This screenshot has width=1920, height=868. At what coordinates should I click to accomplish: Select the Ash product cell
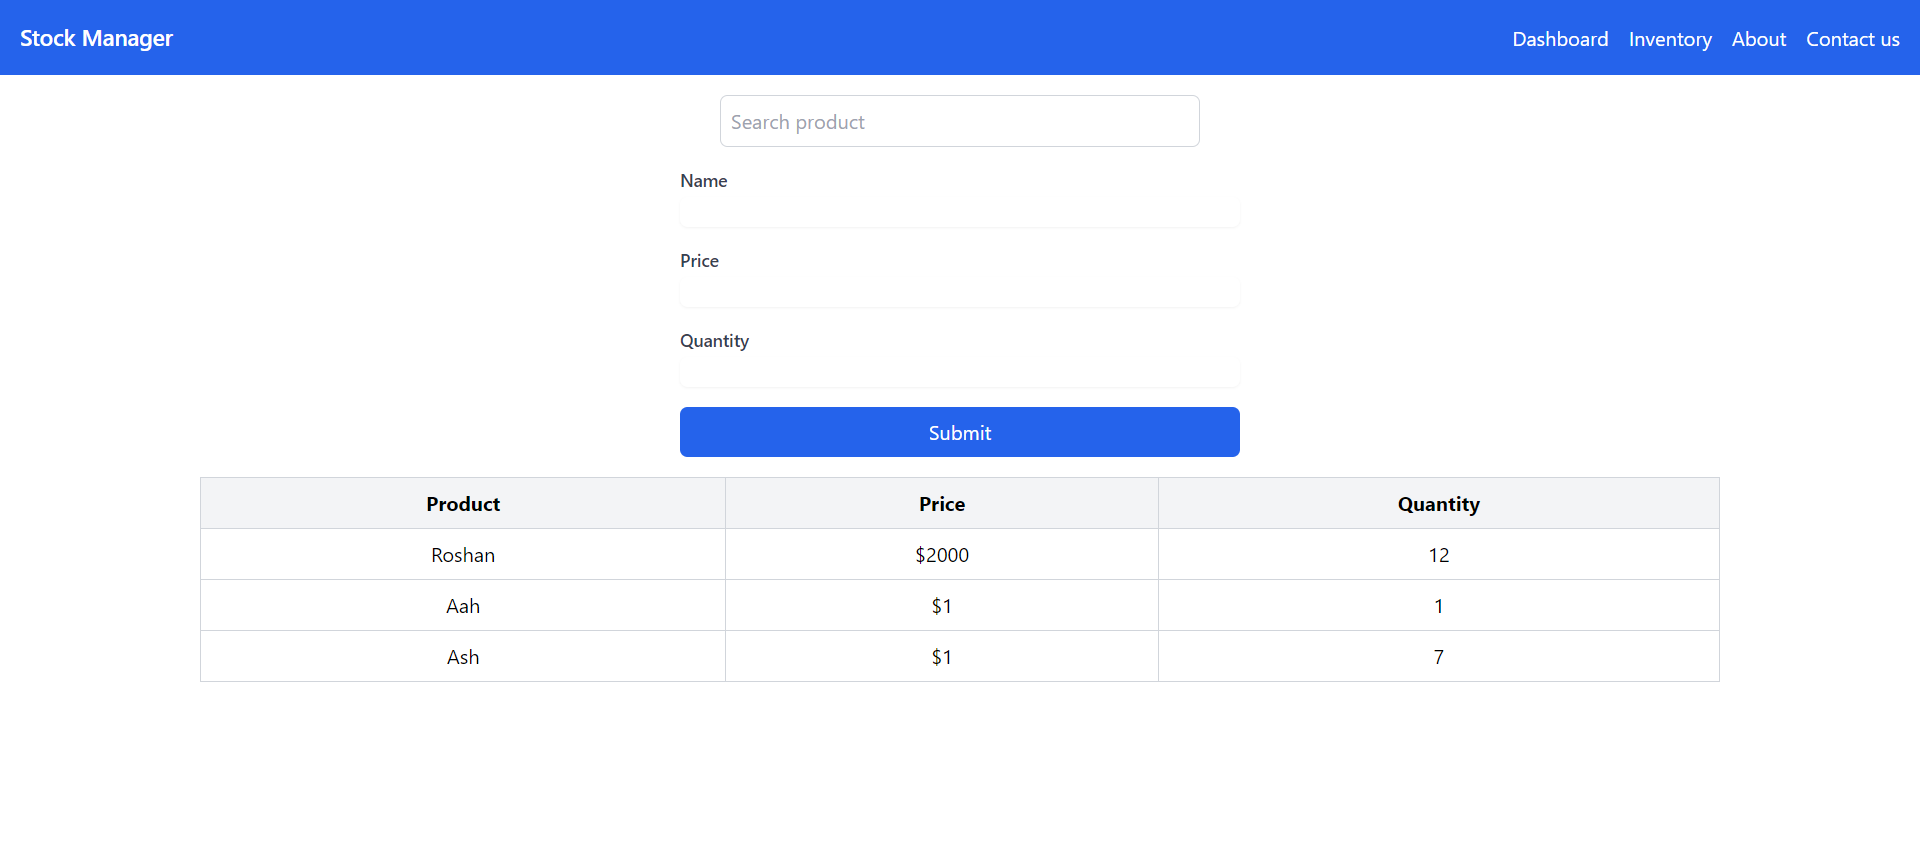coord(463,656)
